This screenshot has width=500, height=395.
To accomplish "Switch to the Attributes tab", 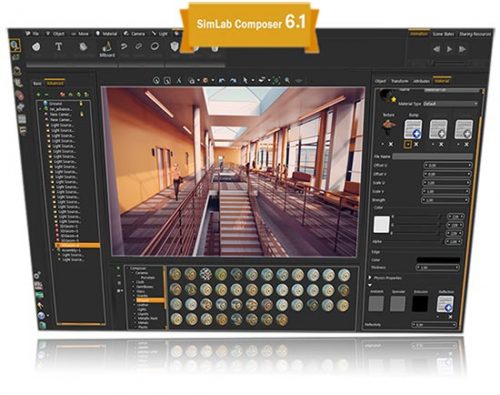I will 421,81.
